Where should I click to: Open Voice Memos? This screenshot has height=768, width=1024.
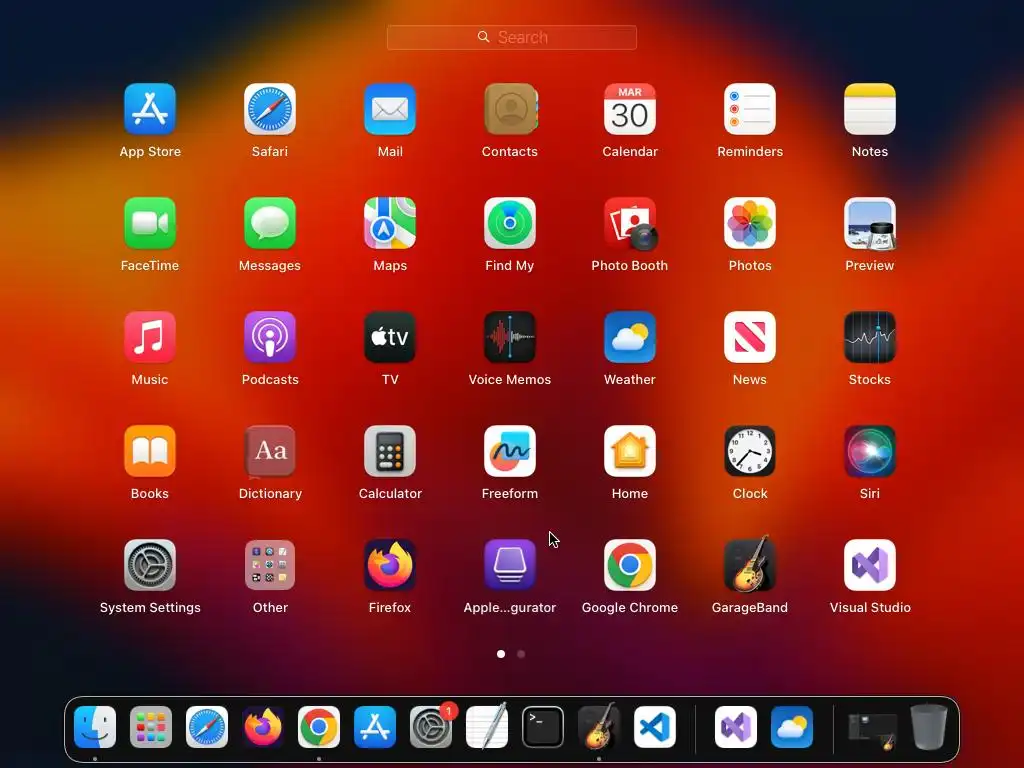tap(510, 337)
